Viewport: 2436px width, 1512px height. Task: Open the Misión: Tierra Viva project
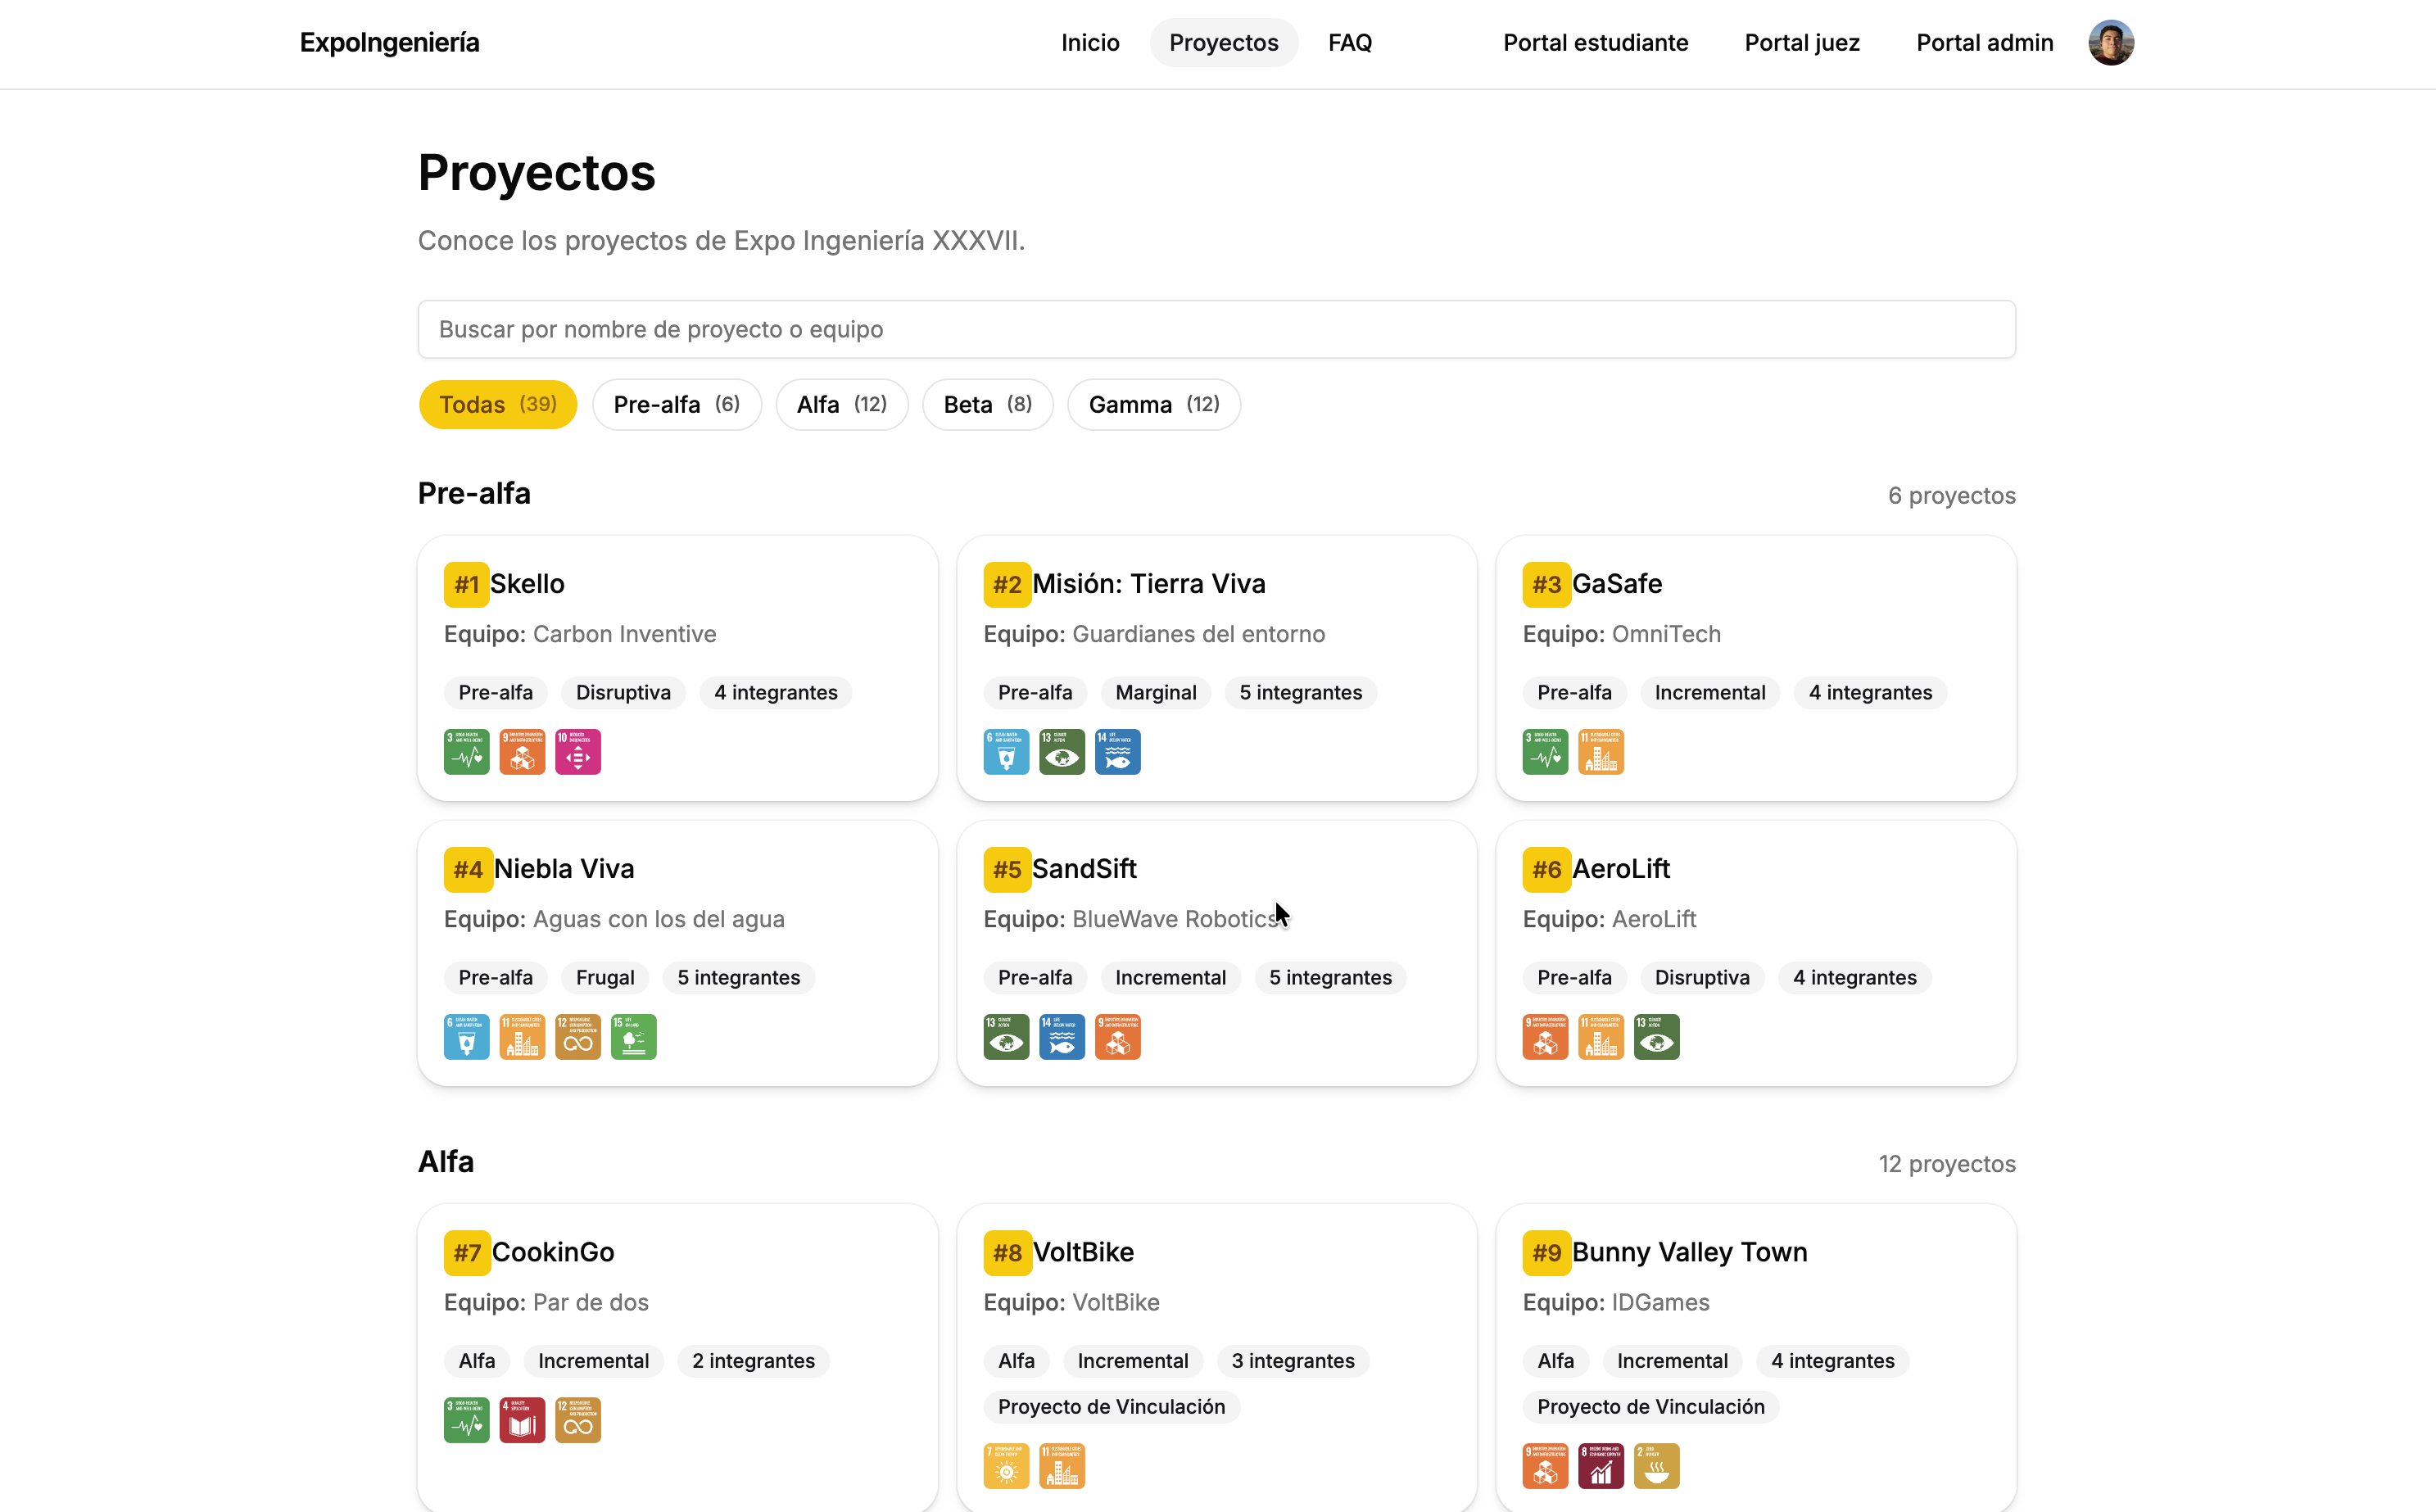[x=1149, y=584]
